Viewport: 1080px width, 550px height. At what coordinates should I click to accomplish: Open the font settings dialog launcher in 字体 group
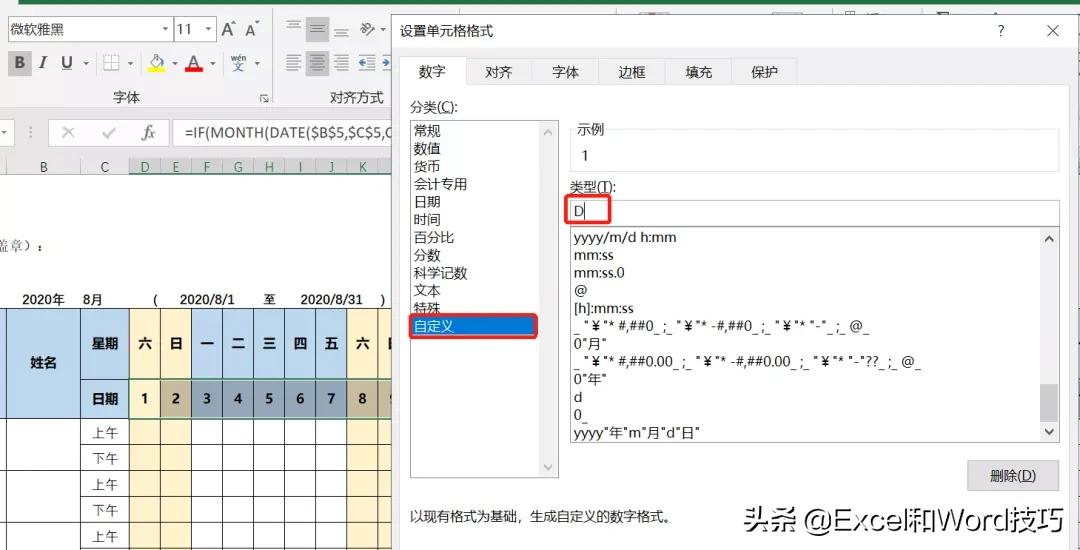[264, 98]
